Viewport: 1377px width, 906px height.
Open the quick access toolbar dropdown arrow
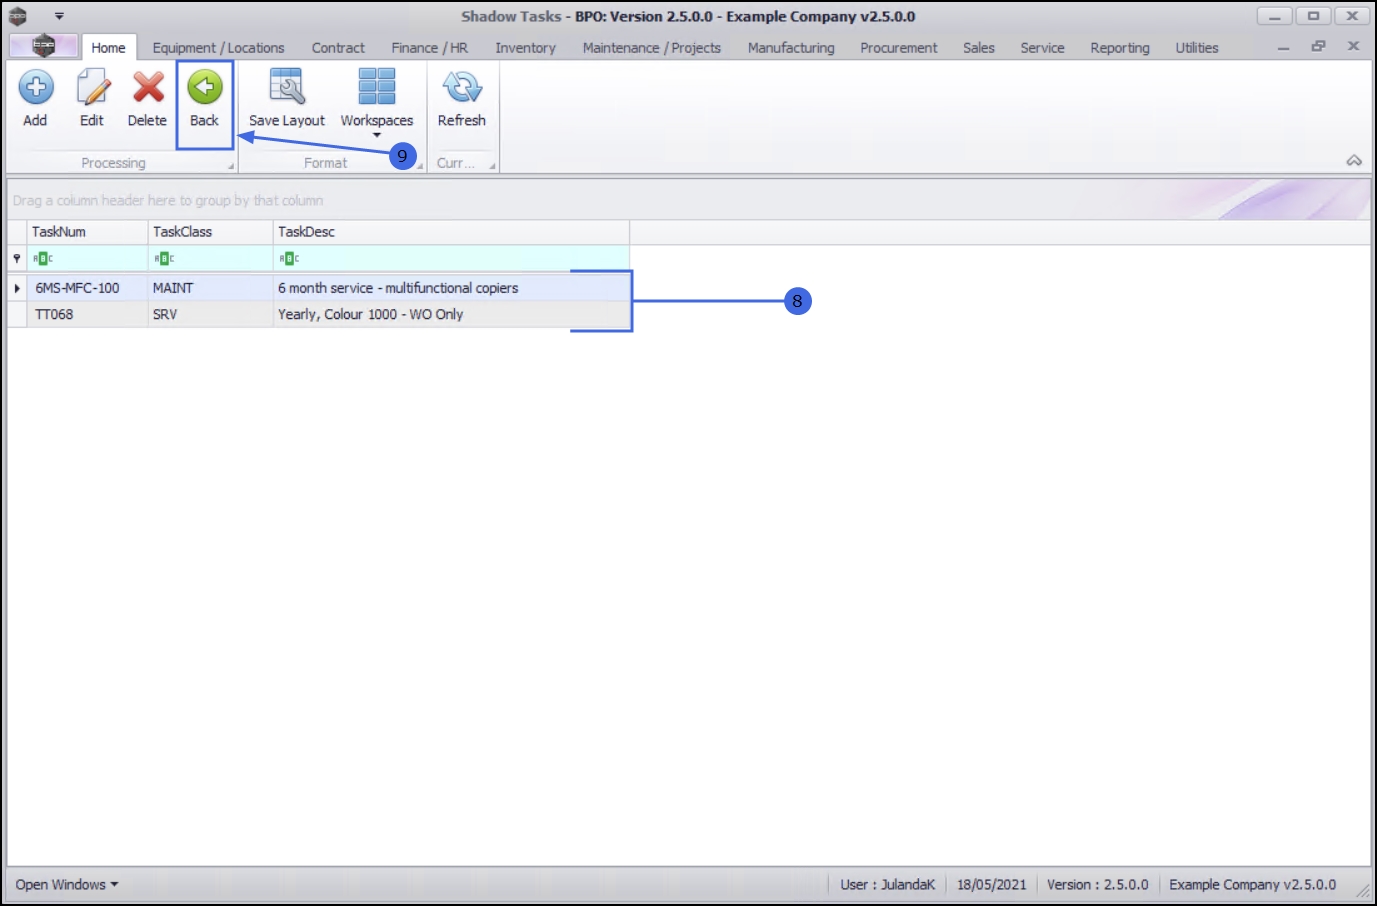(x=59, y=16)
